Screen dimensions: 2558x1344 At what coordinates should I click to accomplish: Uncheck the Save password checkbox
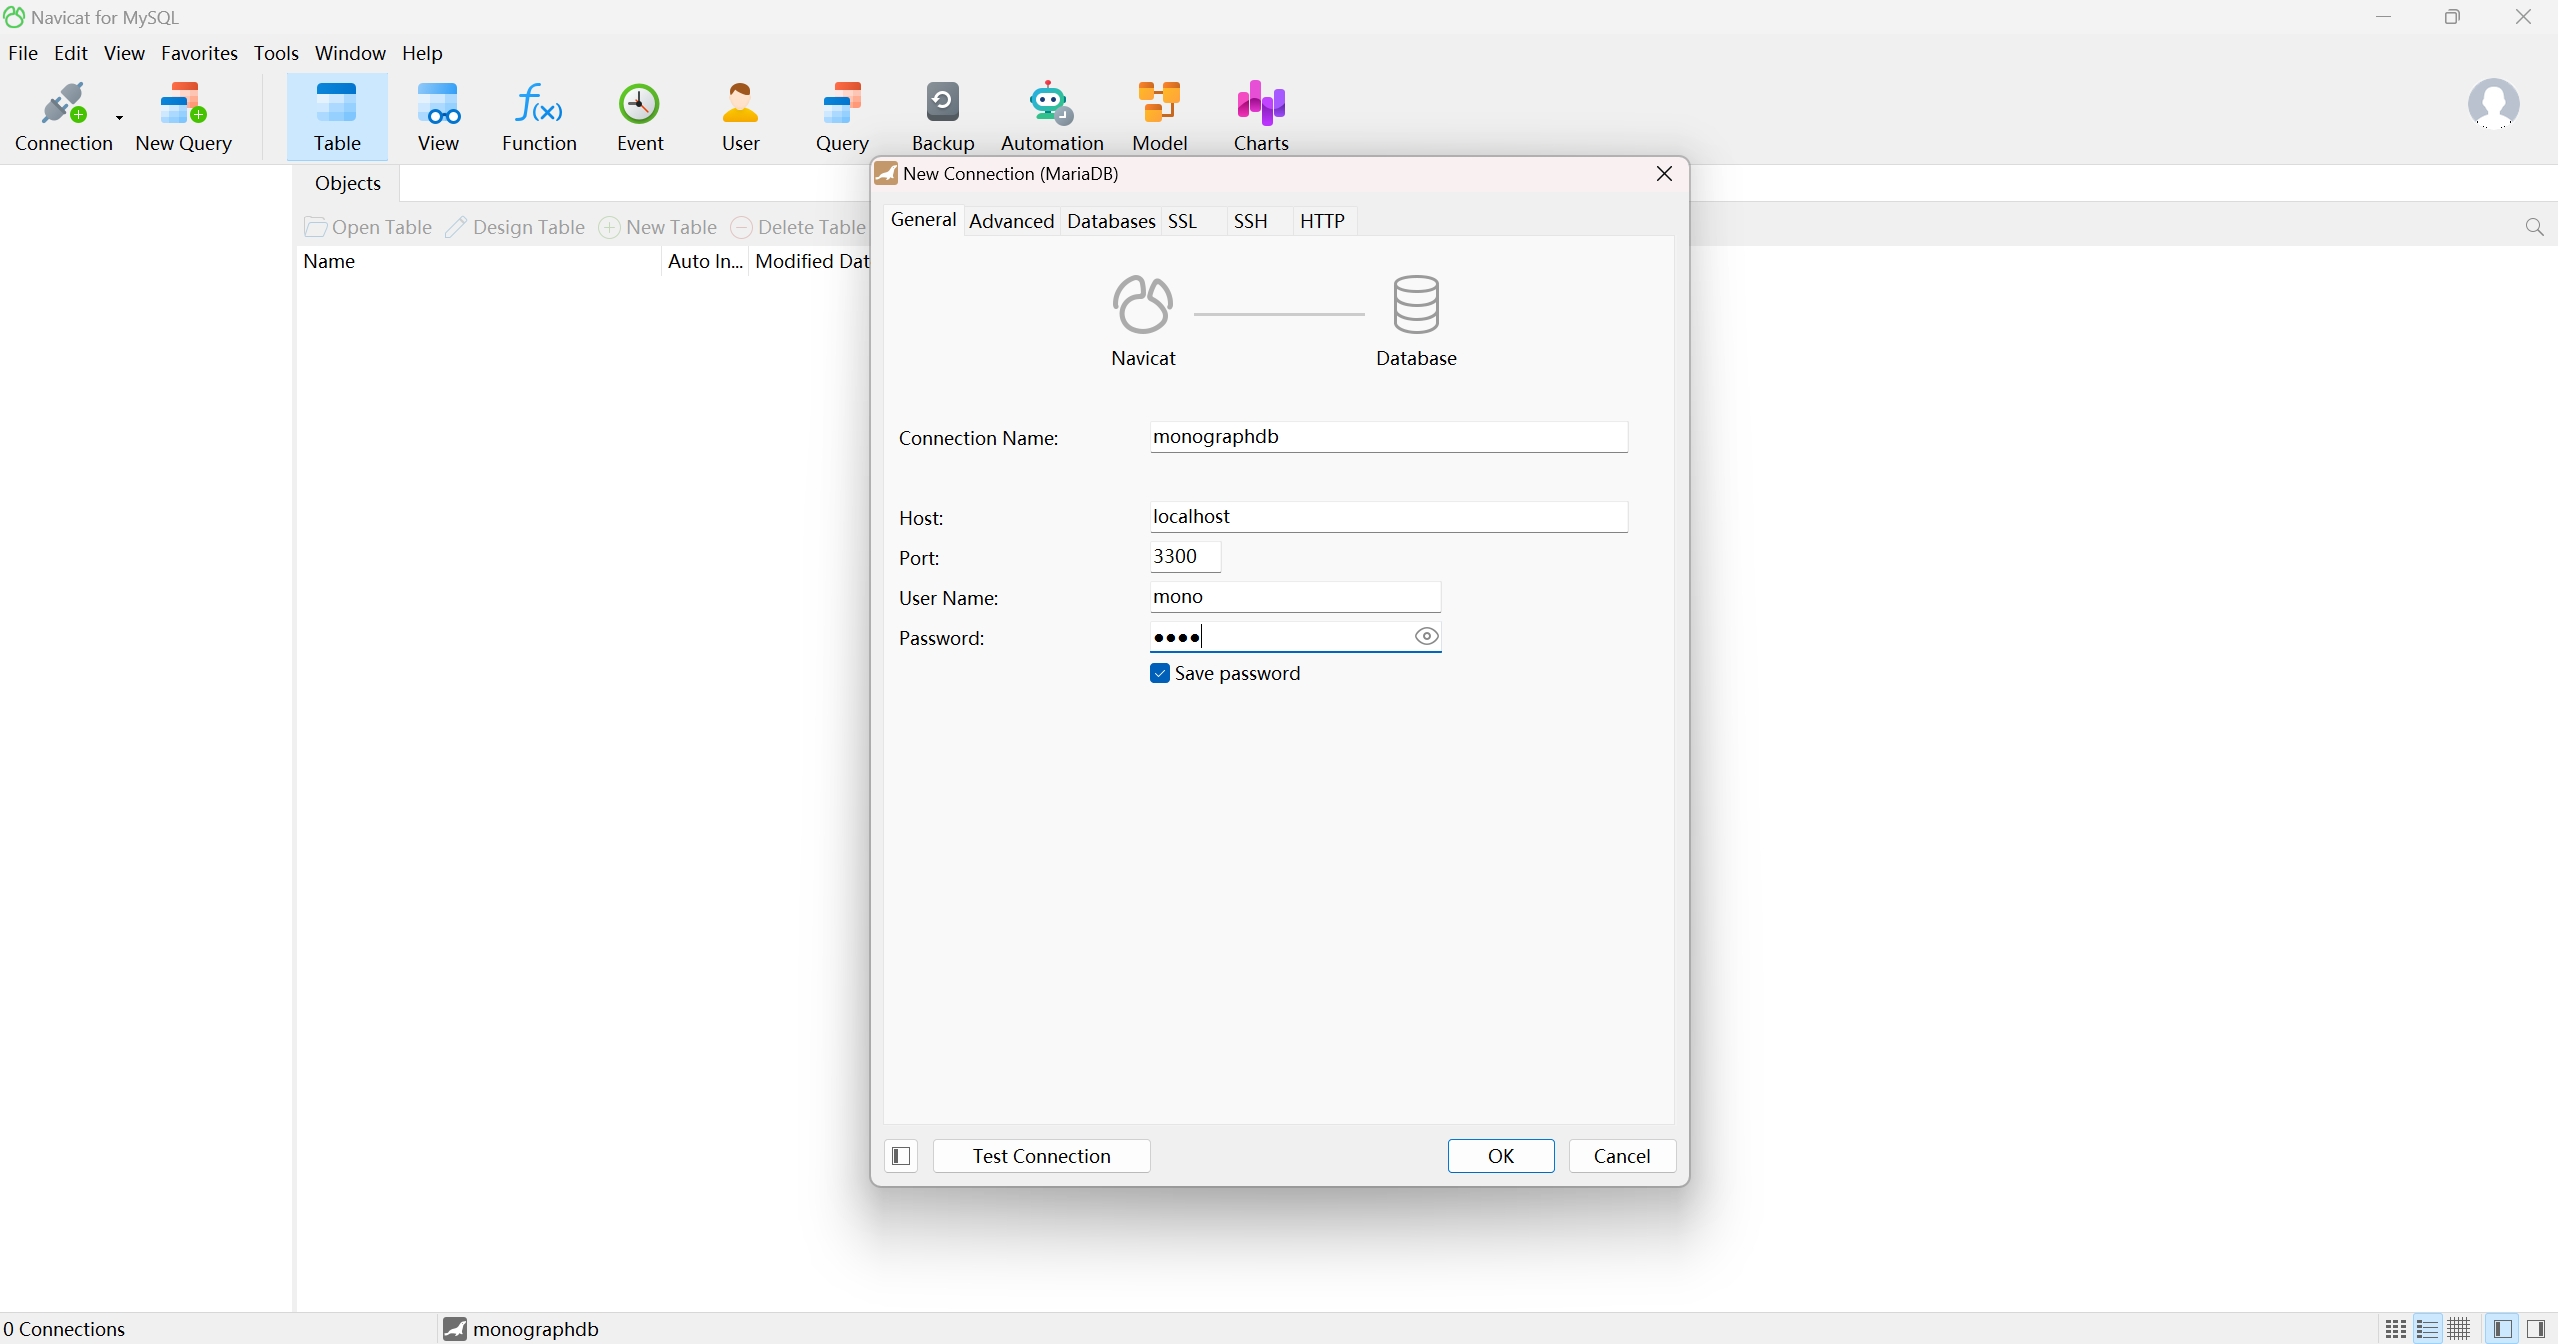click(1160, 674)
